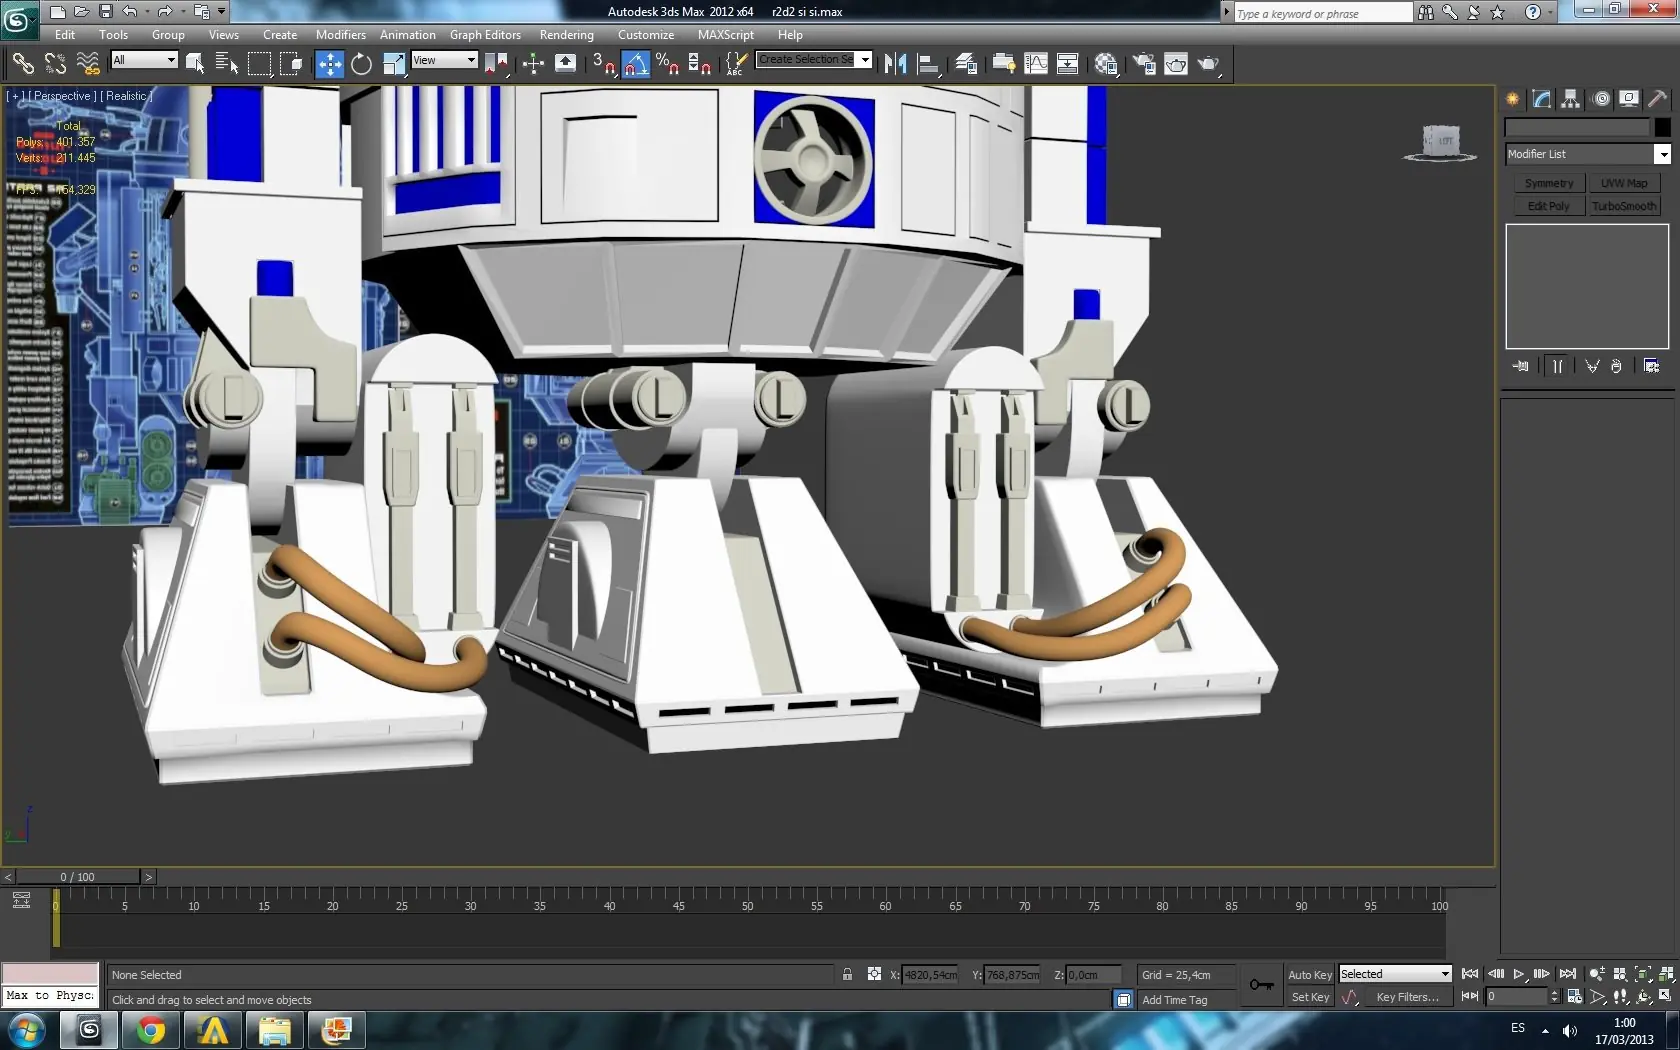Click the search keyword input field
Viewport: 1680px width, 1050px height.
pos(1323,13)
